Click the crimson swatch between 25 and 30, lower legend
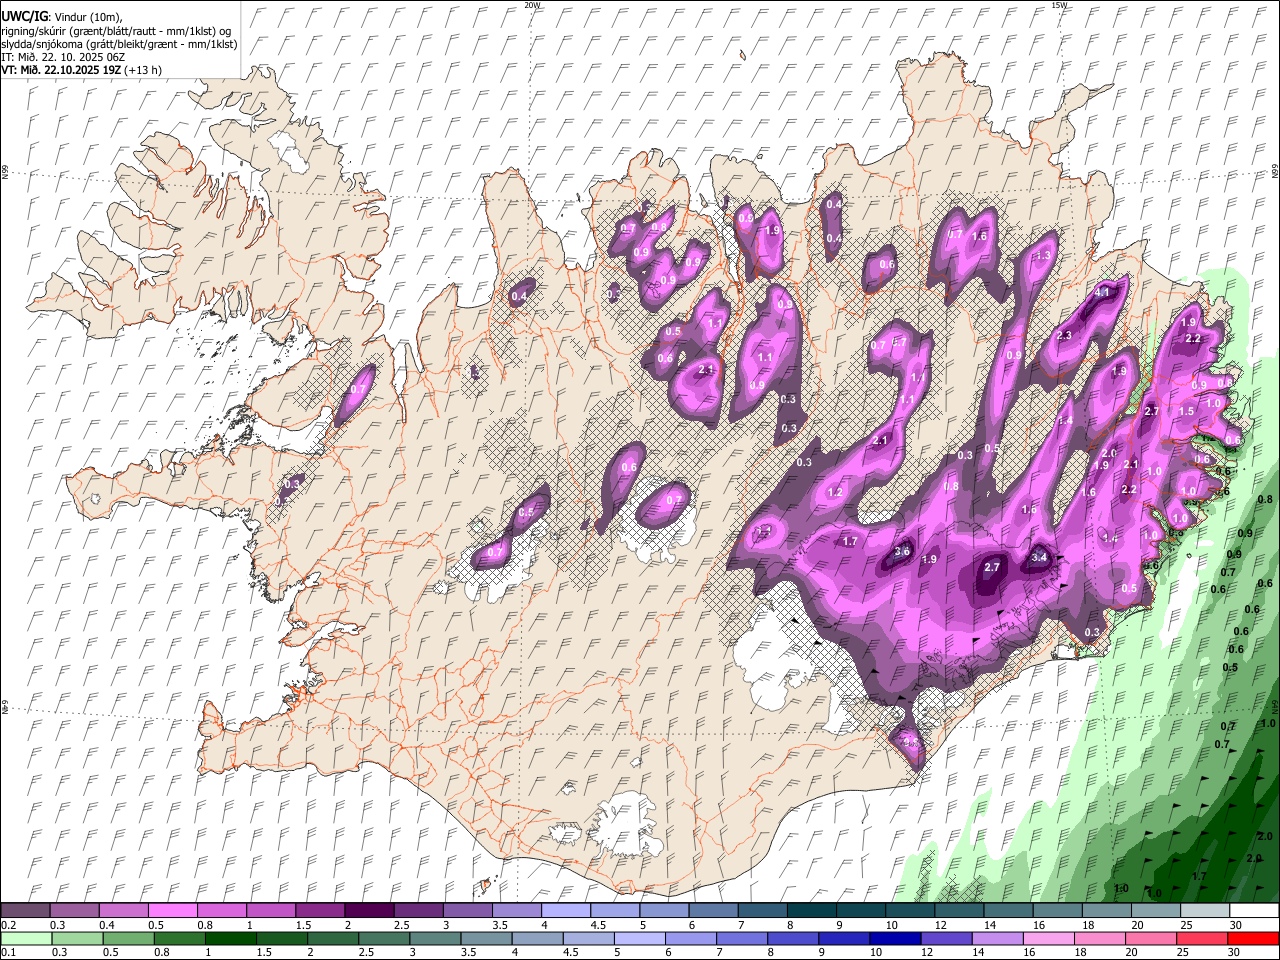This screenshot has height=960, width=1280. [x=1203, y=938]
